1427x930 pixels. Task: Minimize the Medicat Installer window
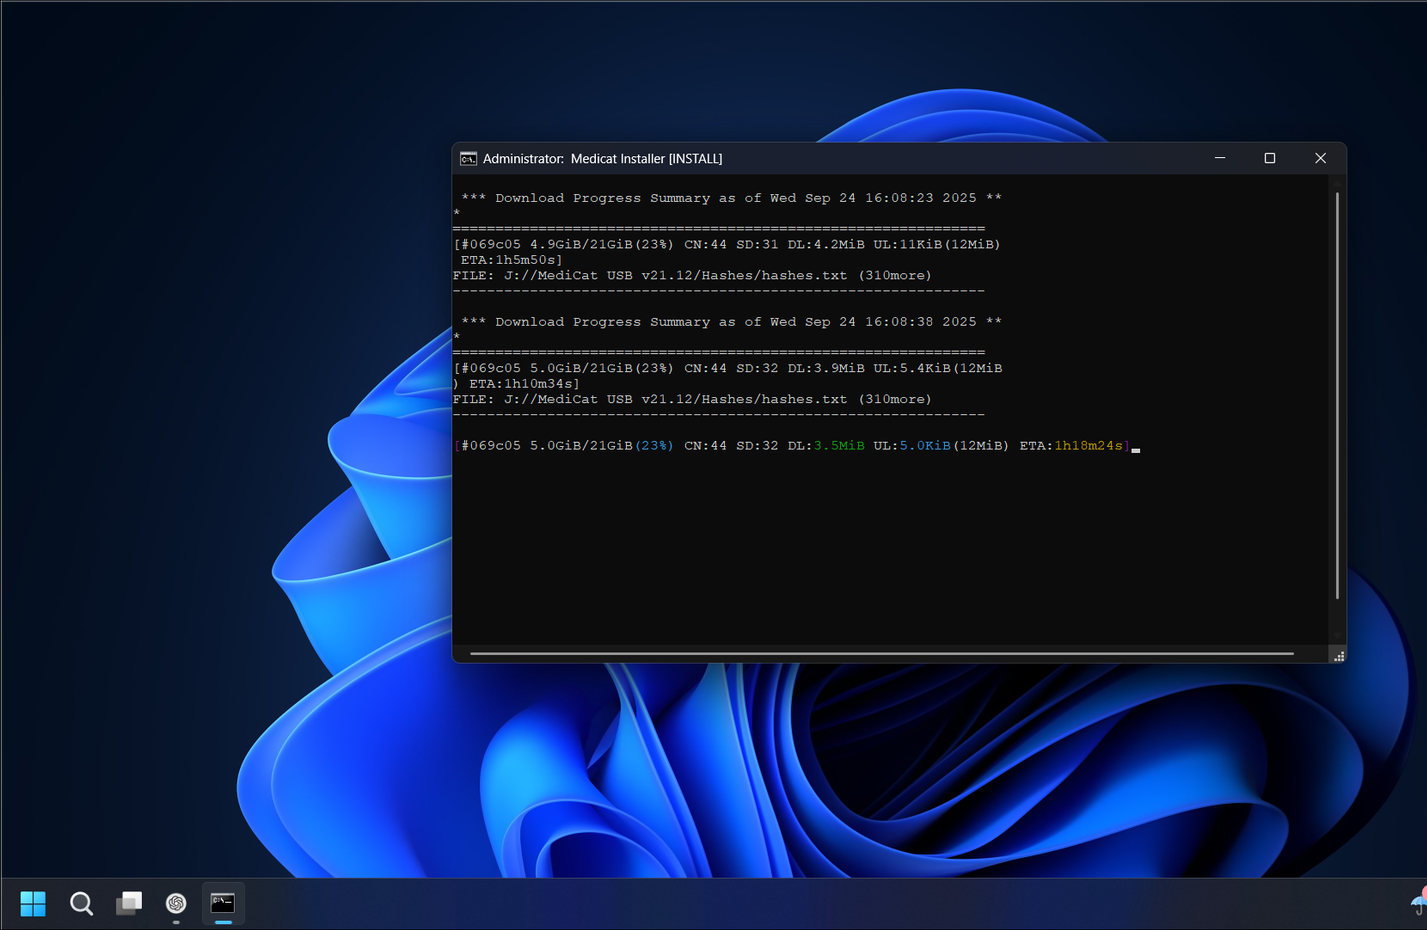(x=1220, y=158)
